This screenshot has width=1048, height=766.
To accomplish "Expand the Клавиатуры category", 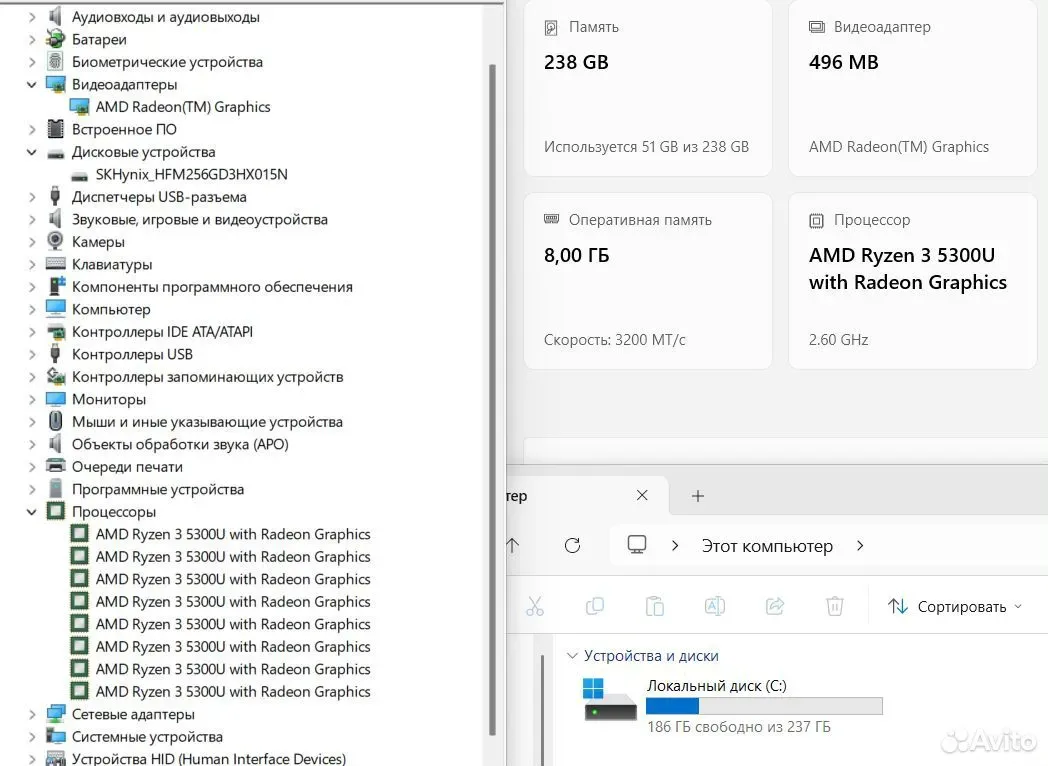I will [31, 265].
